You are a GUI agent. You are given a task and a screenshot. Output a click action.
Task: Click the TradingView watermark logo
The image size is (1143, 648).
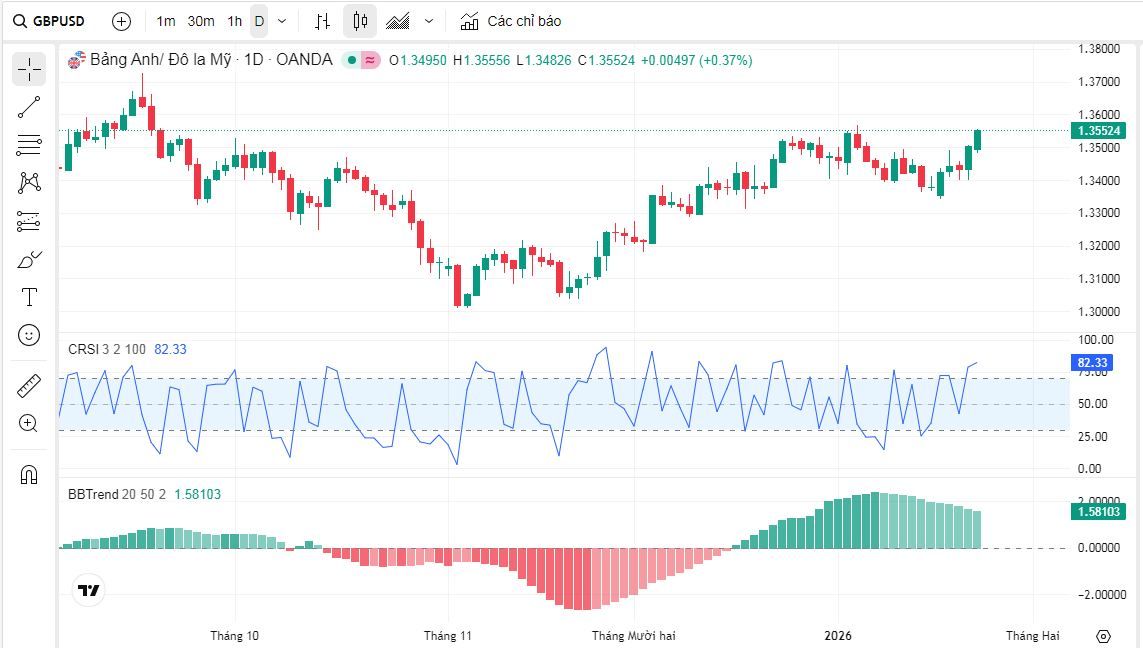(88, 590)
